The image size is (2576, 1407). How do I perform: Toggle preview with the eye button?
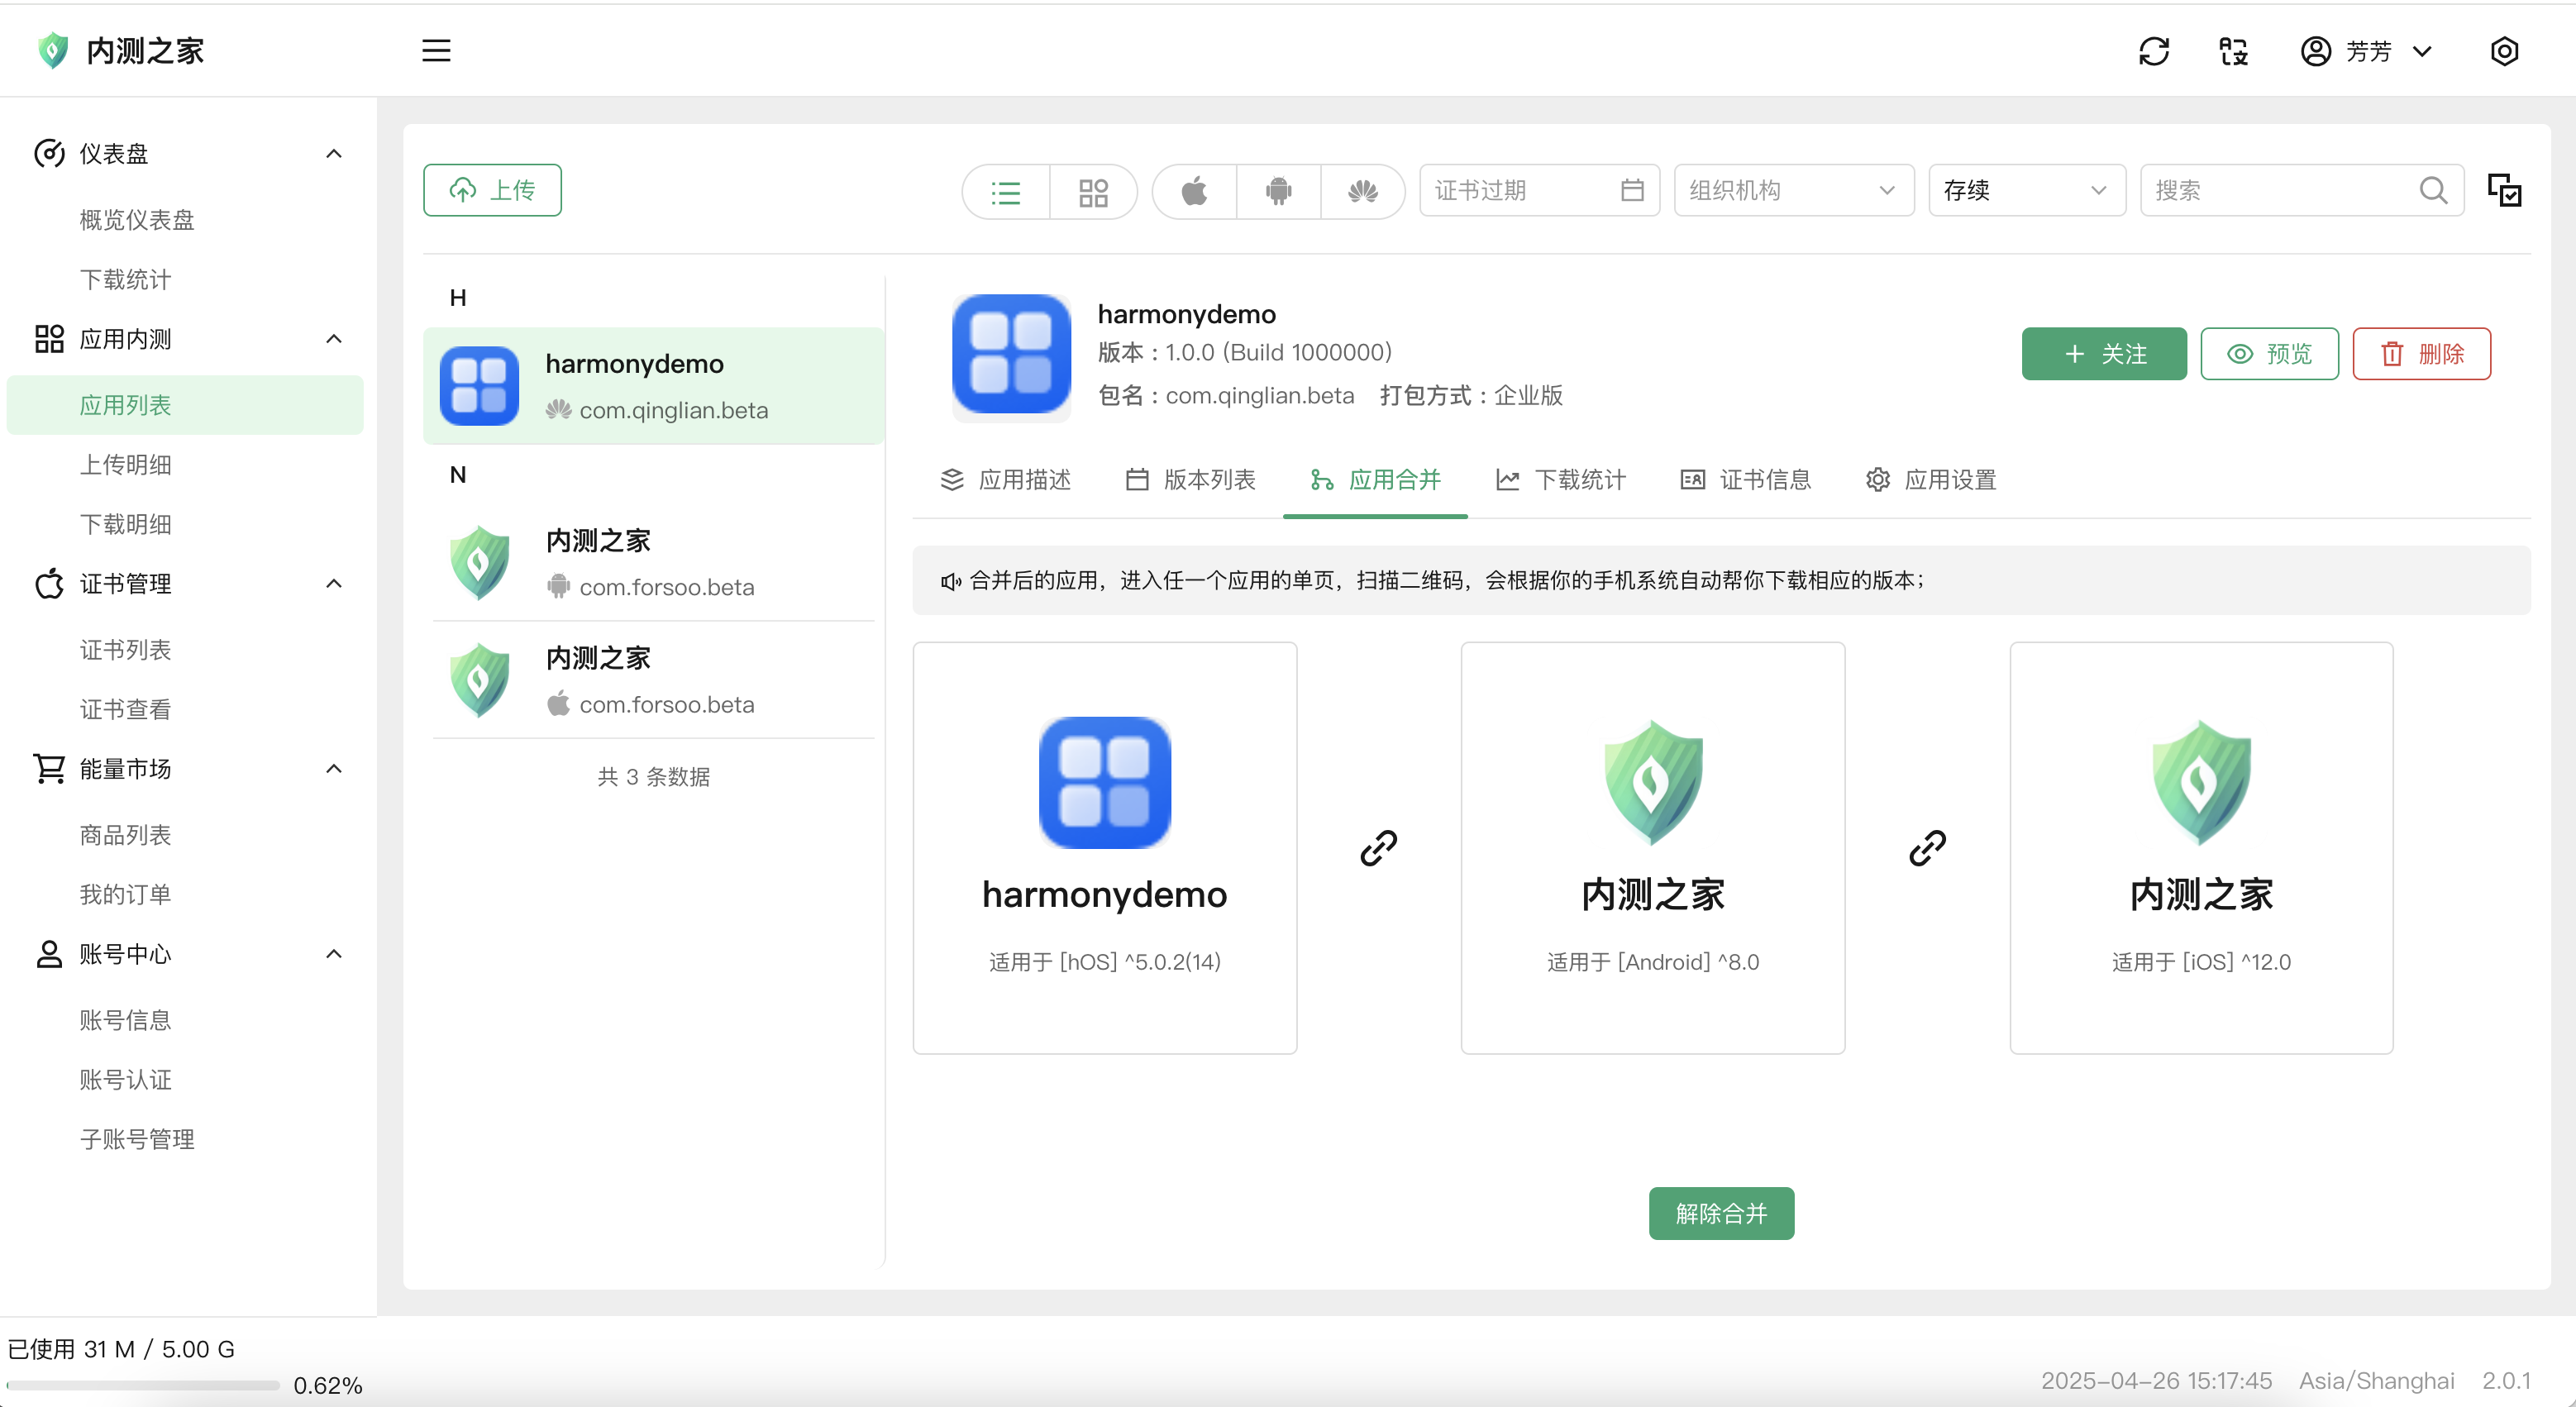click(x=2269, y=354)
